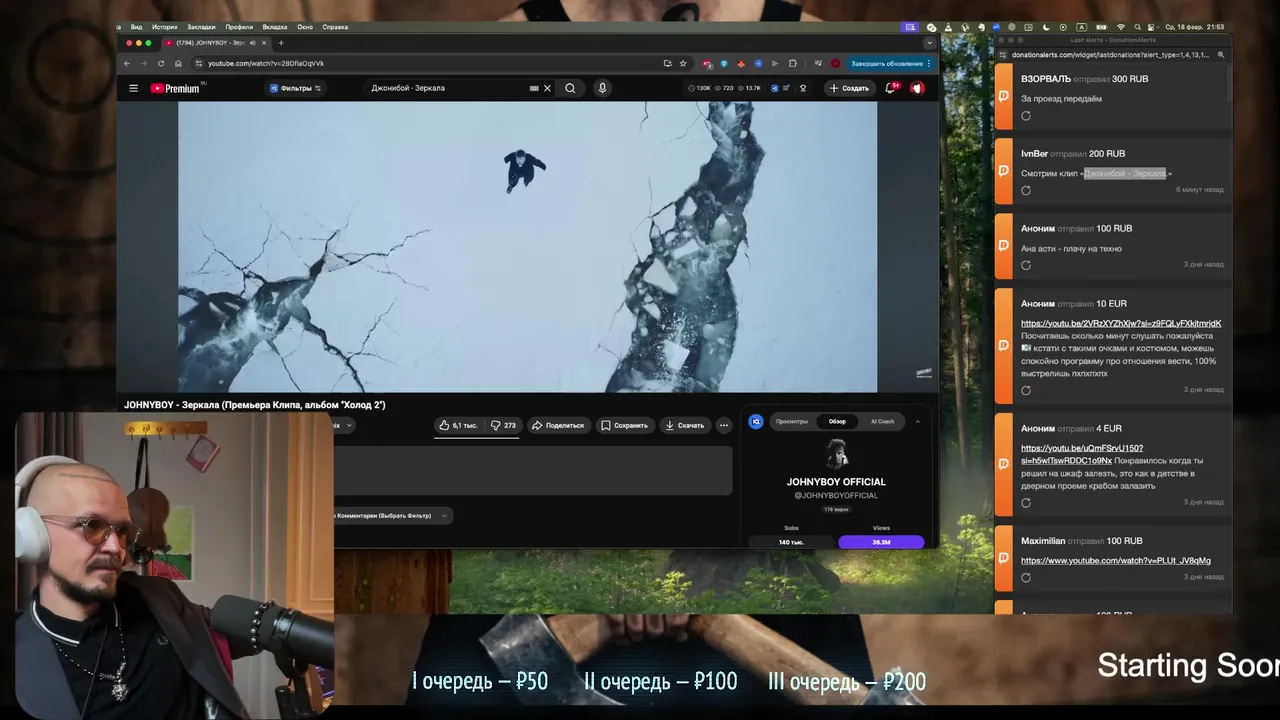Viewport: 1280px width, 720px height.
Task: Dislike the video showing 273
Action: click(505, 425)
